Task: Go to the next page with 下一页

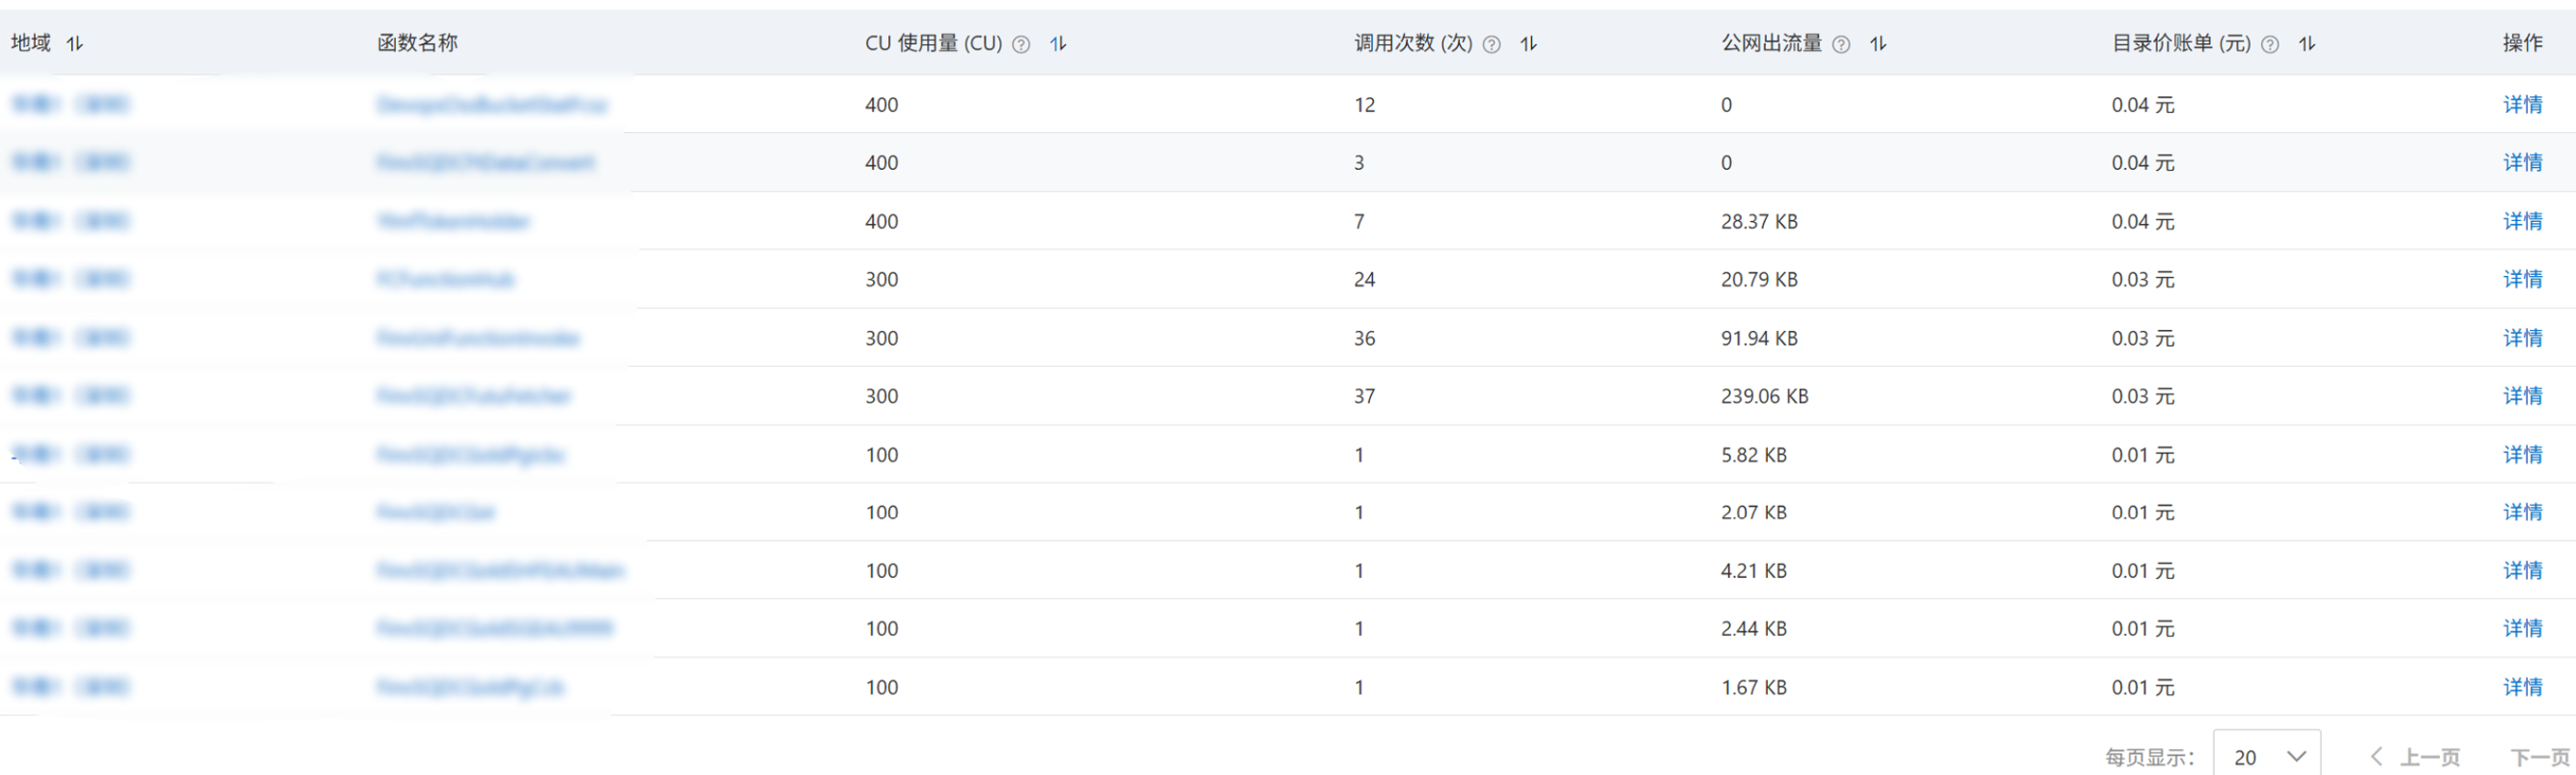Action: click(2538, 756)
